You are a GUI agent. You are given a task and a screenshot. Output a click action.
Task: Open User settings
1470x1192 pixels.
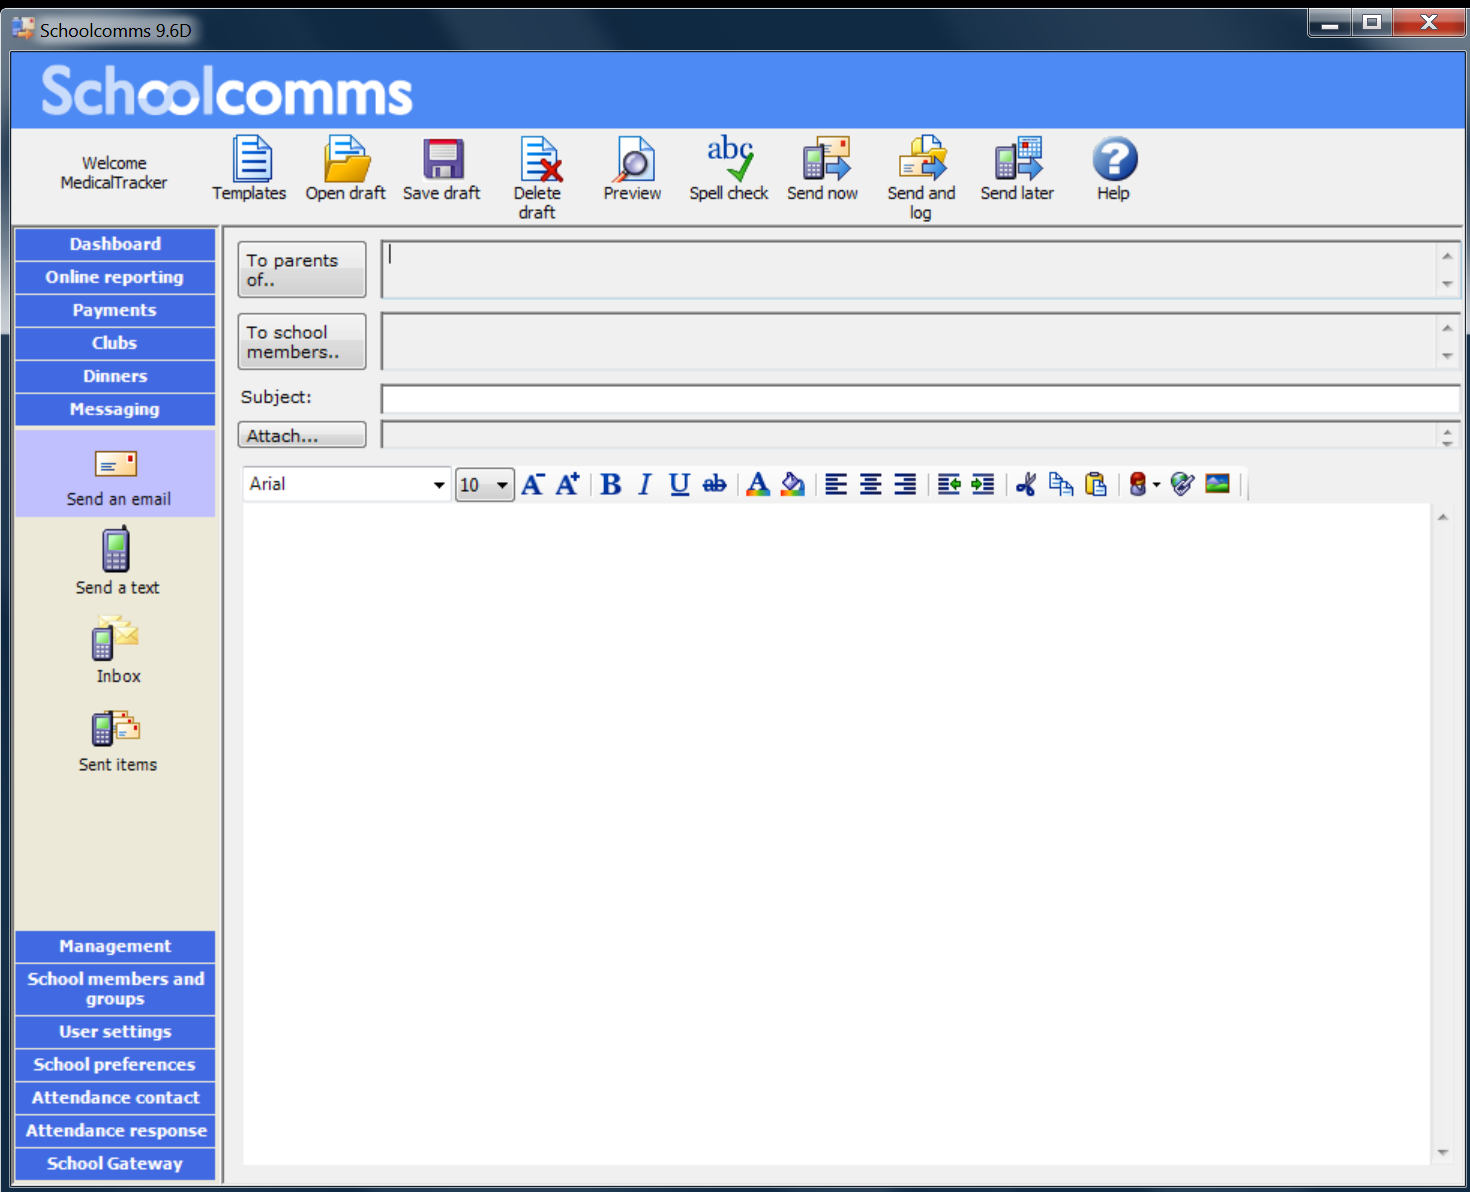point(115,1032)
